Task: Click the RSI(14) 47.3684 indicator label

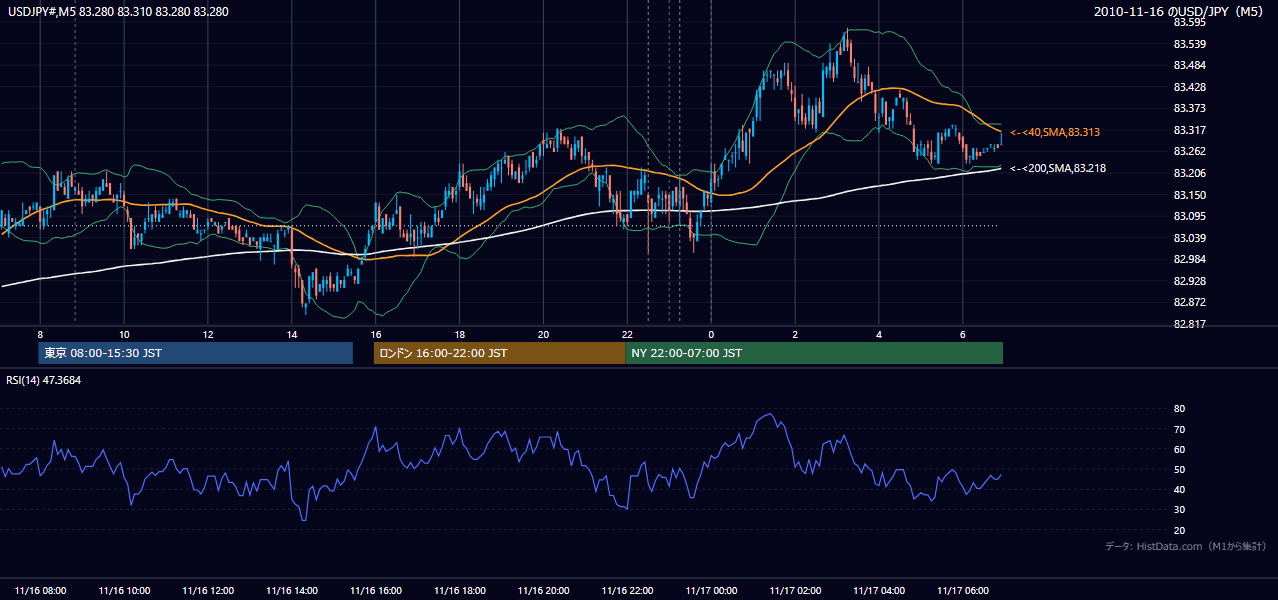Action: tap(44, 380)
